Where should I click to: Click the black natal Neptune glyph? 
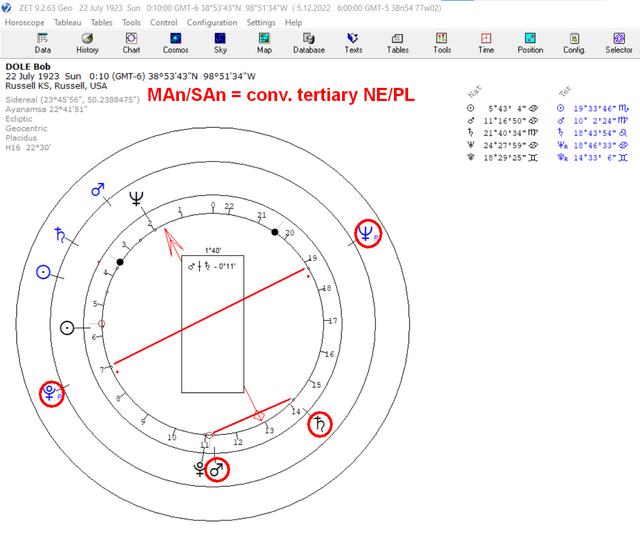[x=136, y=199]
